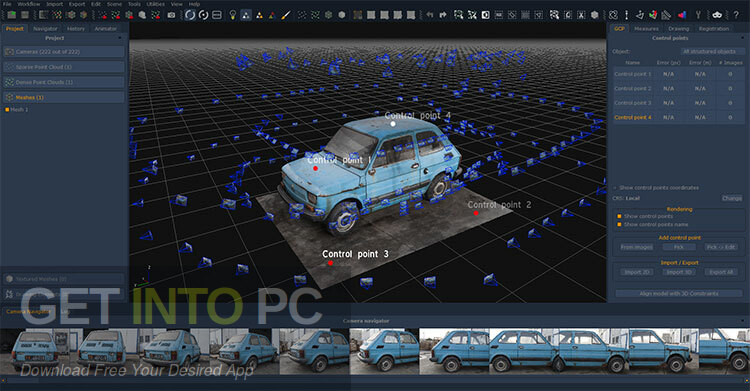This screenshot has width=750, height=391.
Task: Switch to the Registration tab
Action: pos(714,29)
